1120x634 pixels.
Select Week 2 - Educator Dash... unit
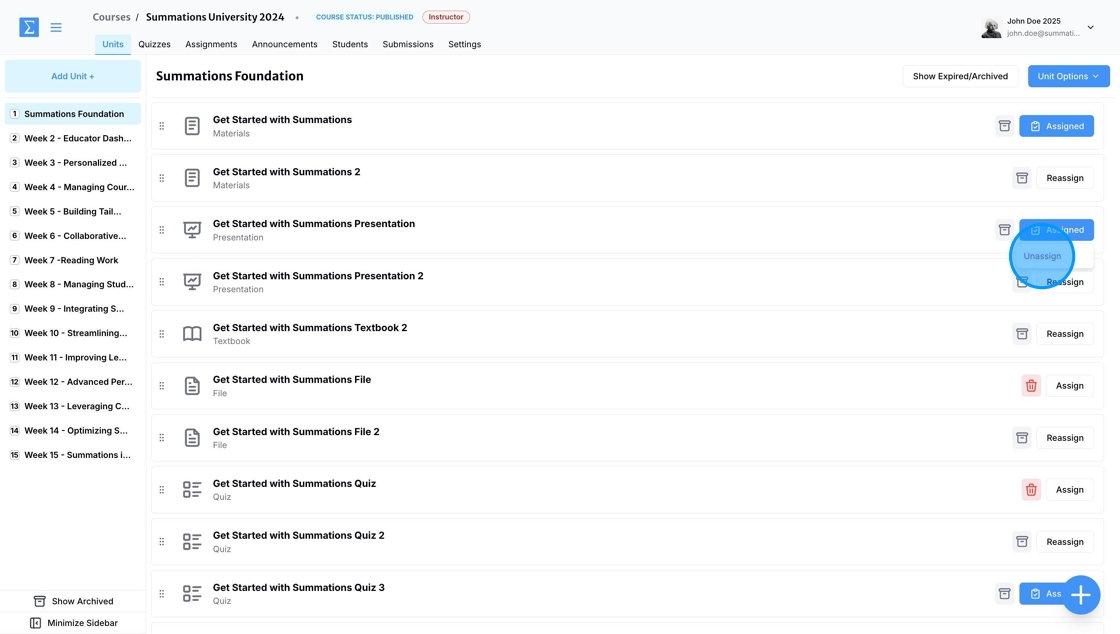click(x=73, y=138)
